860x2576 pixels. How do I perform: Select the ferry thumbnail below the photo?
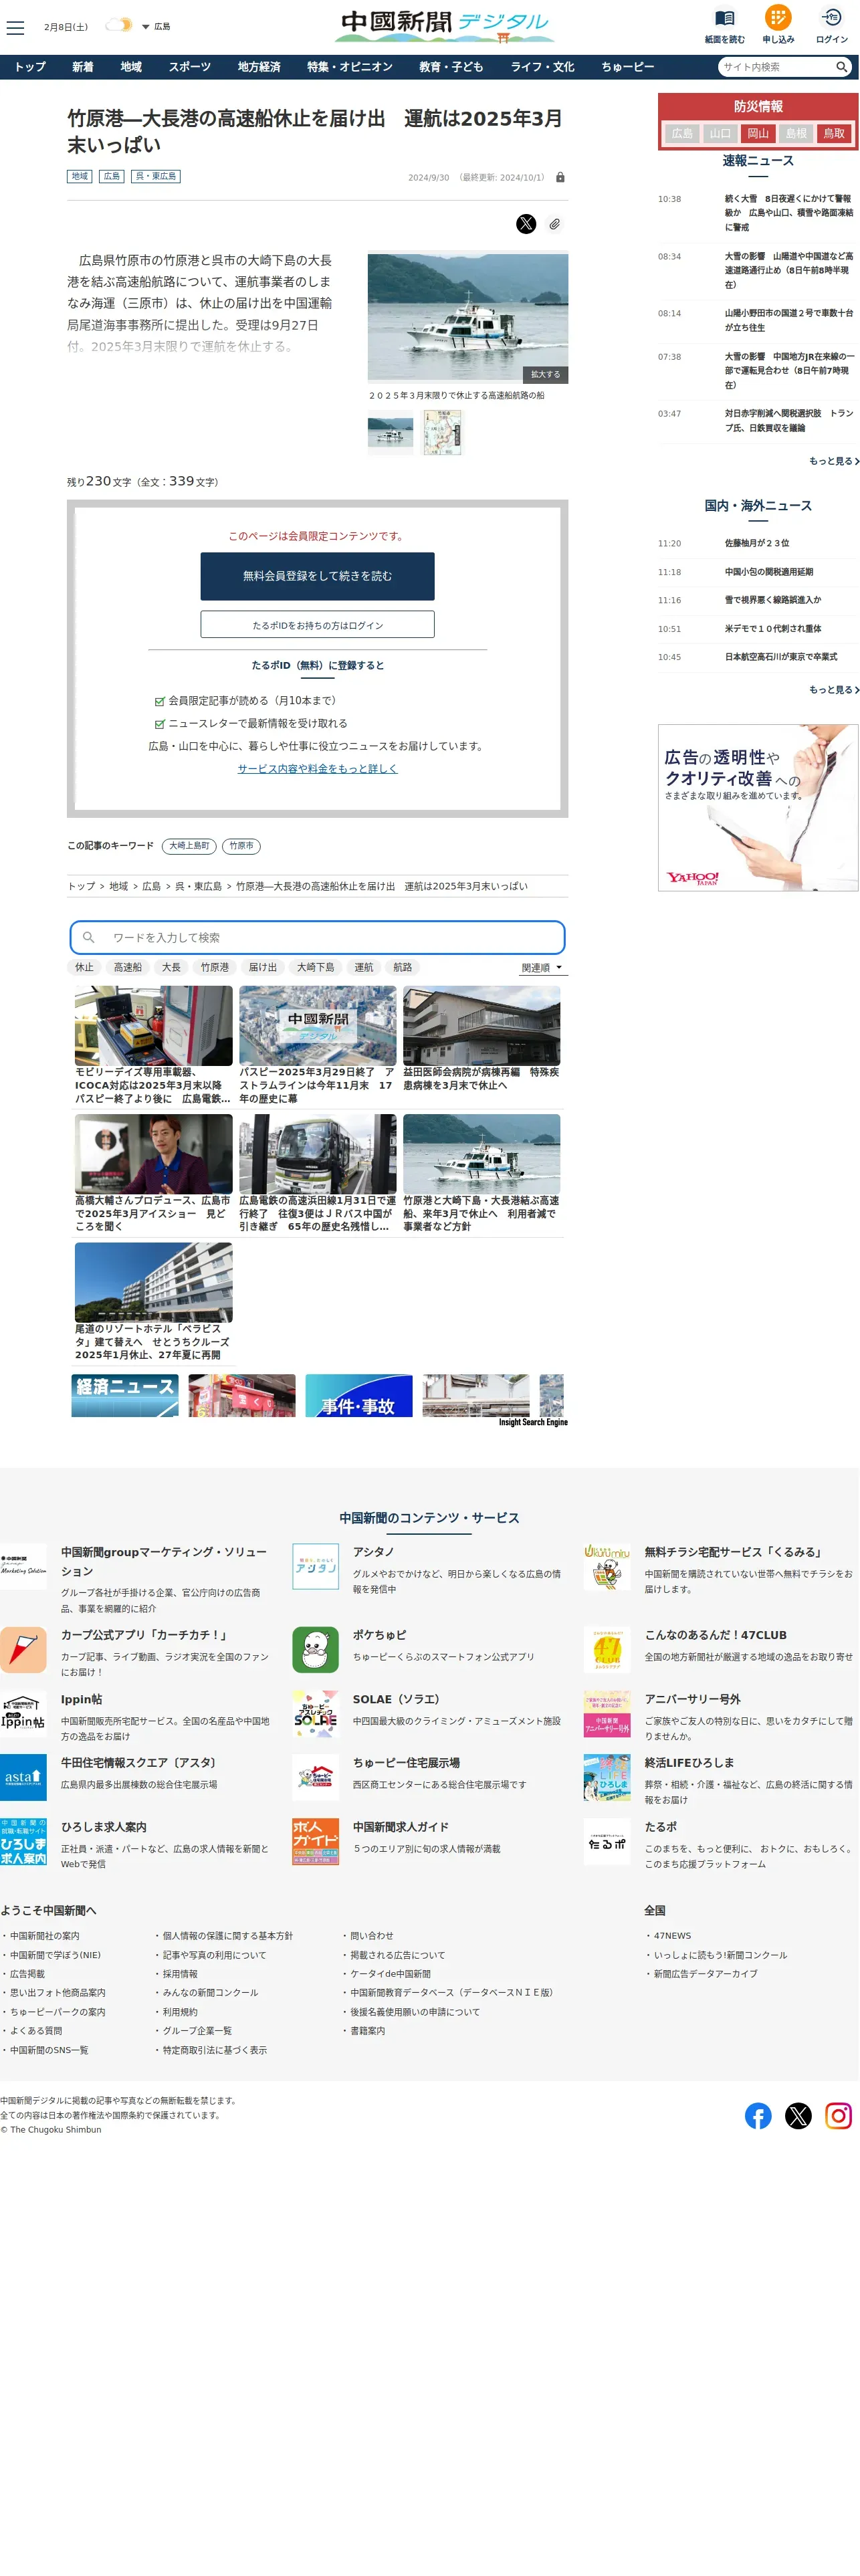coord(391,434)
